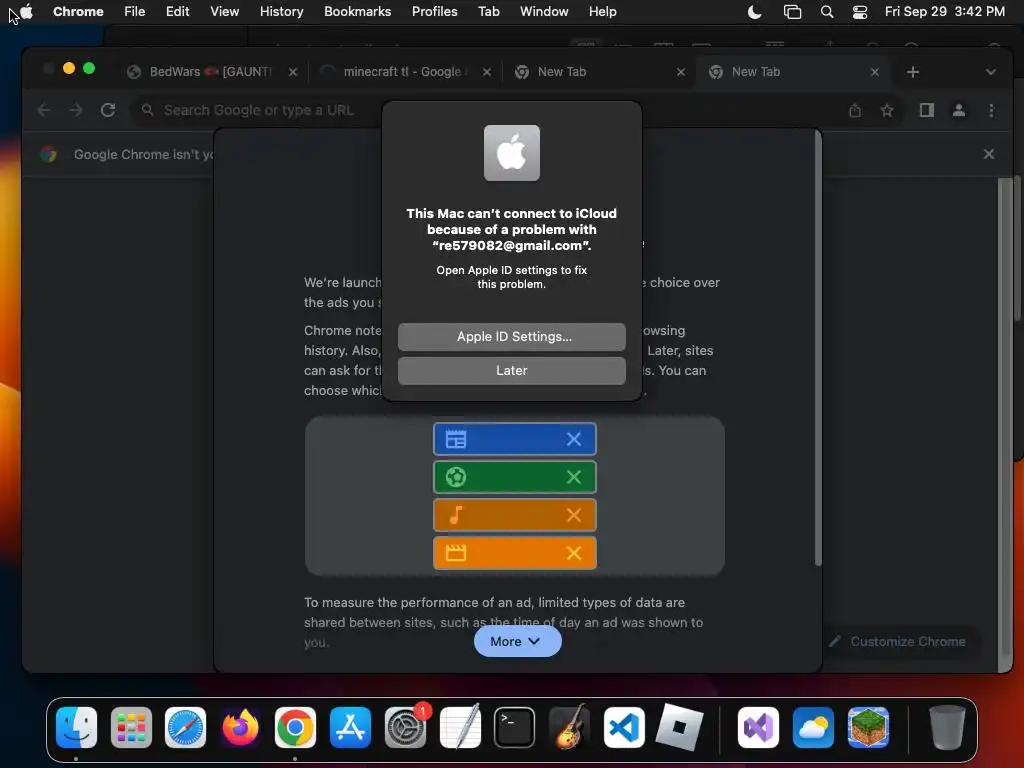Open the Help menu

pyautogui.click(x=602, y=11)
